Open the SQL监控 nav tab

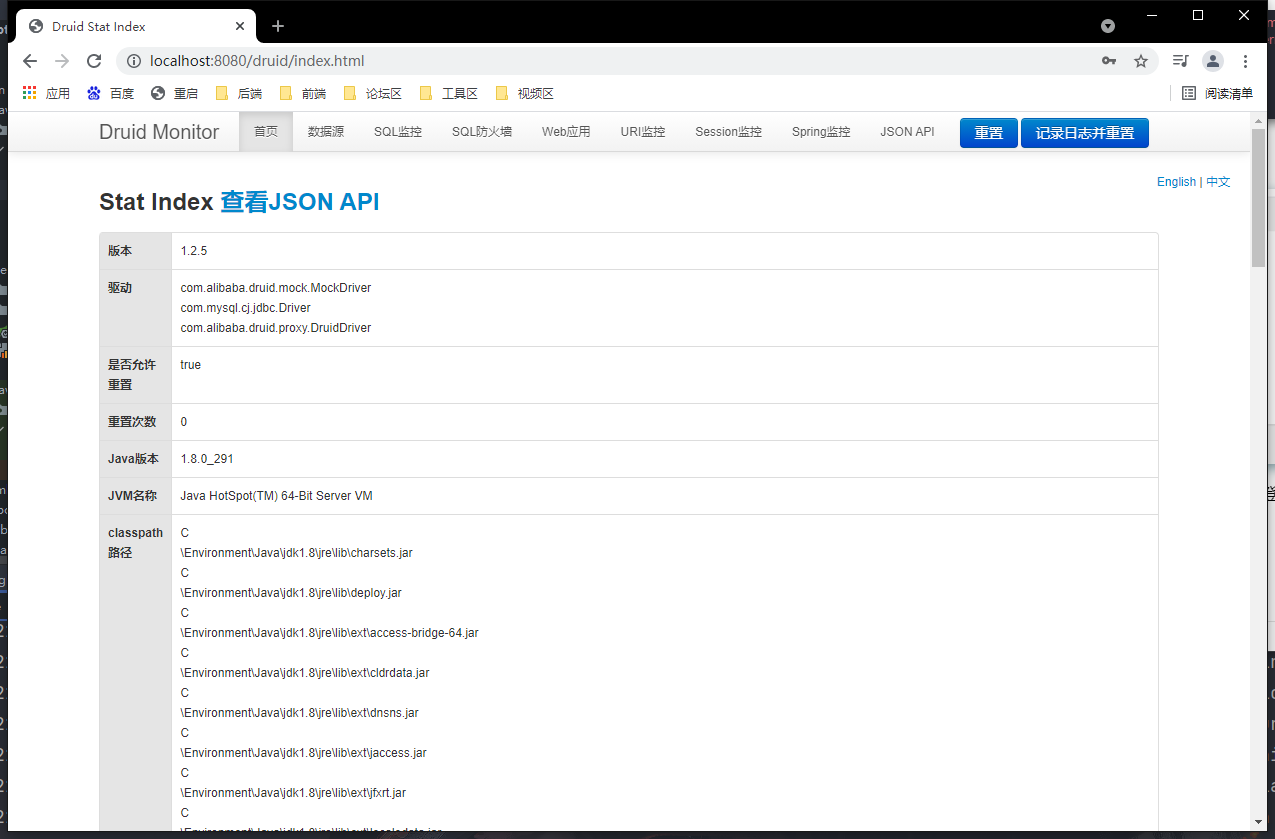click(x=398, y=132)
